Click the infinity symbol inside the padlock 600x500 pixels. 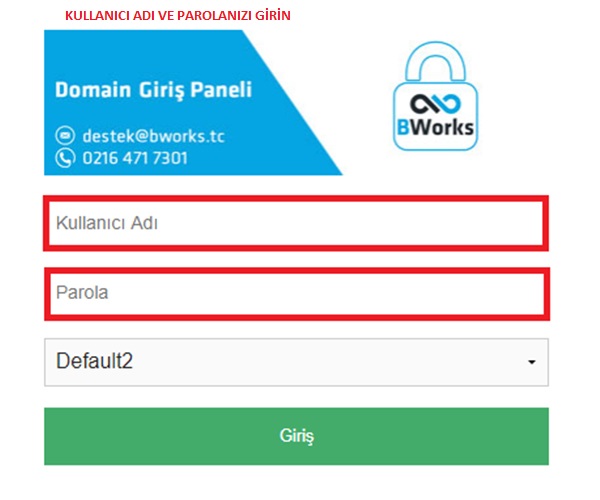click(x=435, y=104)
